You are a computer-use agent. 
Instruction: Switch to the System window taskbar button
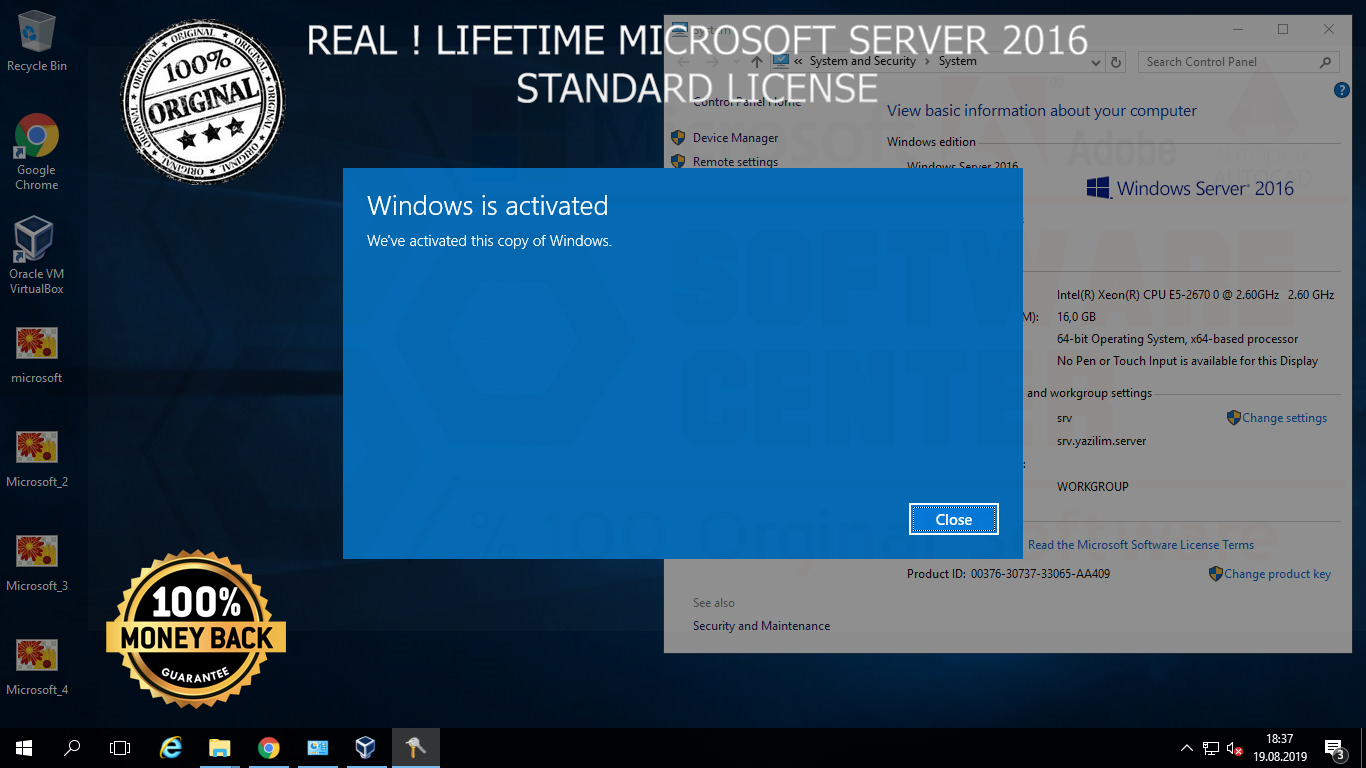click(x=317, y=748)
